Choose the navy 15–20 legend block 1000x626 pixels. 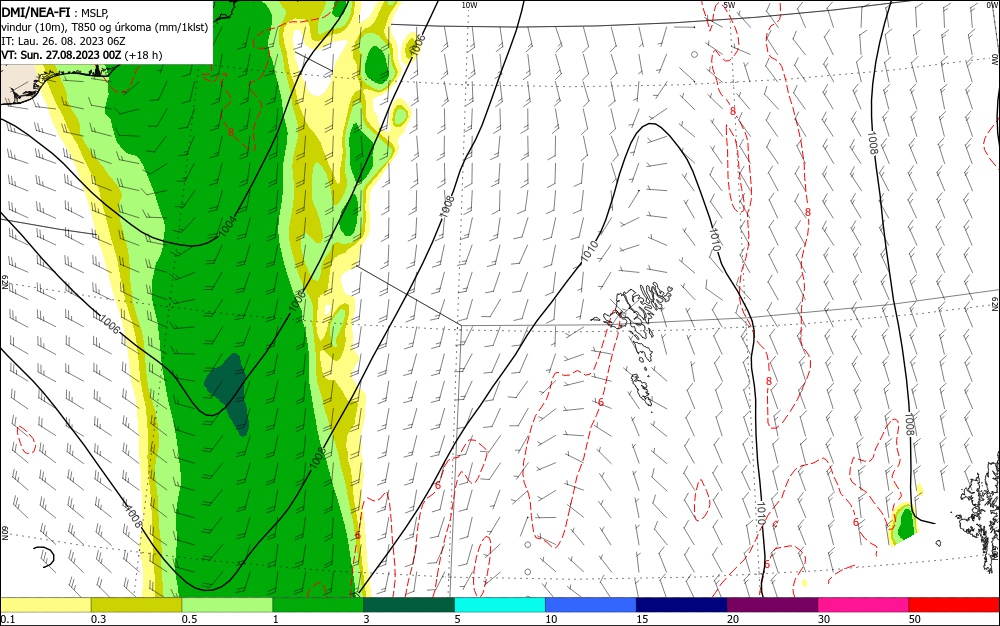[682, 605]
